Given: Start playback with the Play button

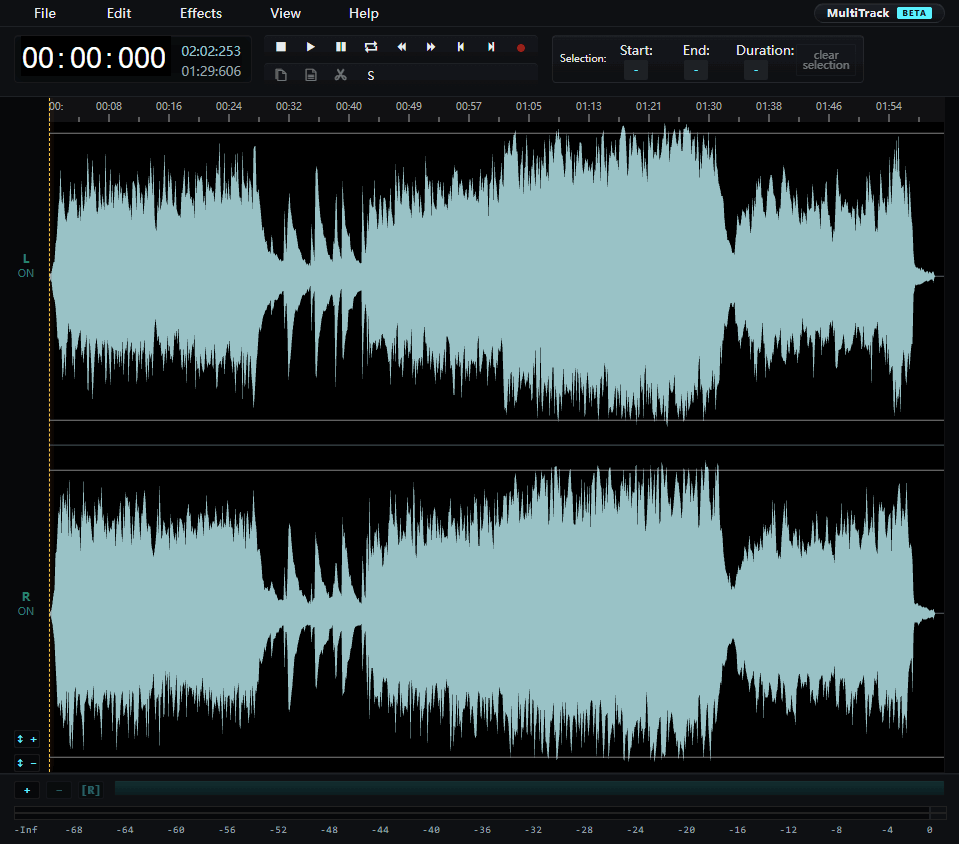Looking at the screenshot, I should [311, 47].
